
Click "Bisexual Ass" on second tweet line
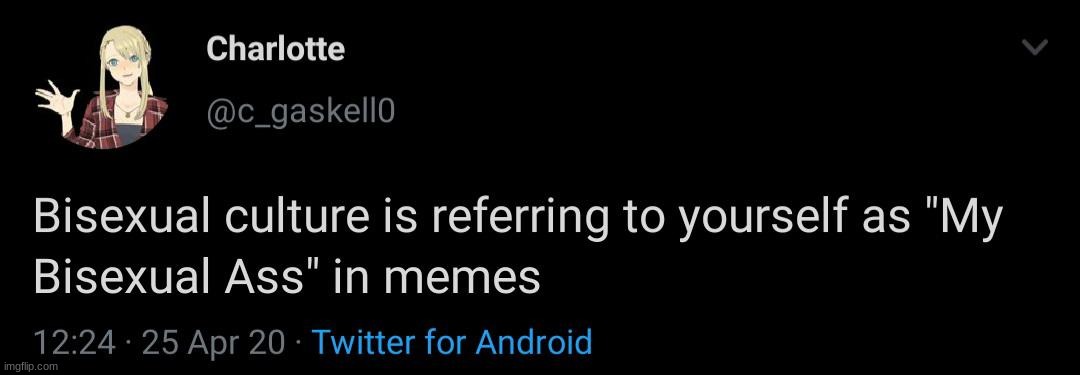[180, 278]
